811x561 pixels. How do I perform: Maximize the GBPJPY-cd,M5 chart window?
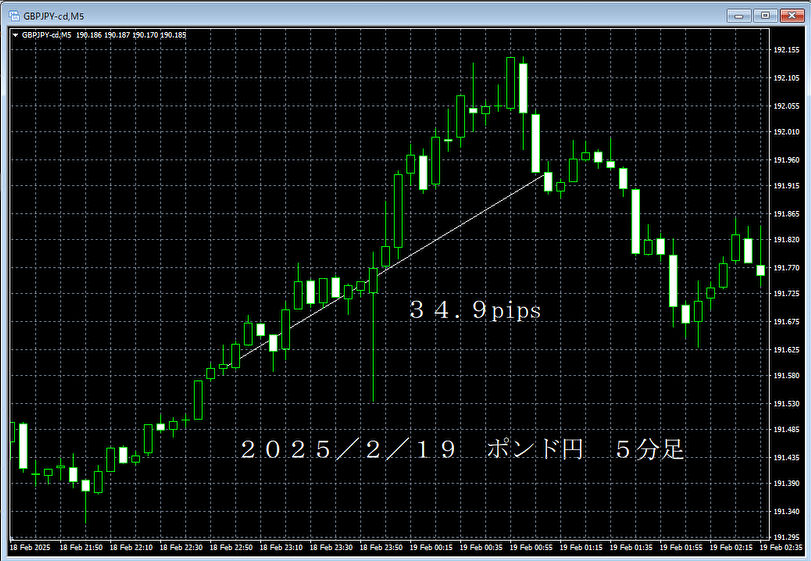click(765, 16)
